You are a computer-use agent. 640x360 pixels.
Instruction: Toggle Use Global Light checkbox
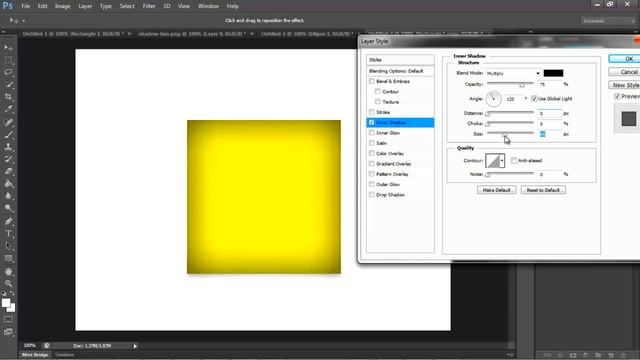(534, 99)
